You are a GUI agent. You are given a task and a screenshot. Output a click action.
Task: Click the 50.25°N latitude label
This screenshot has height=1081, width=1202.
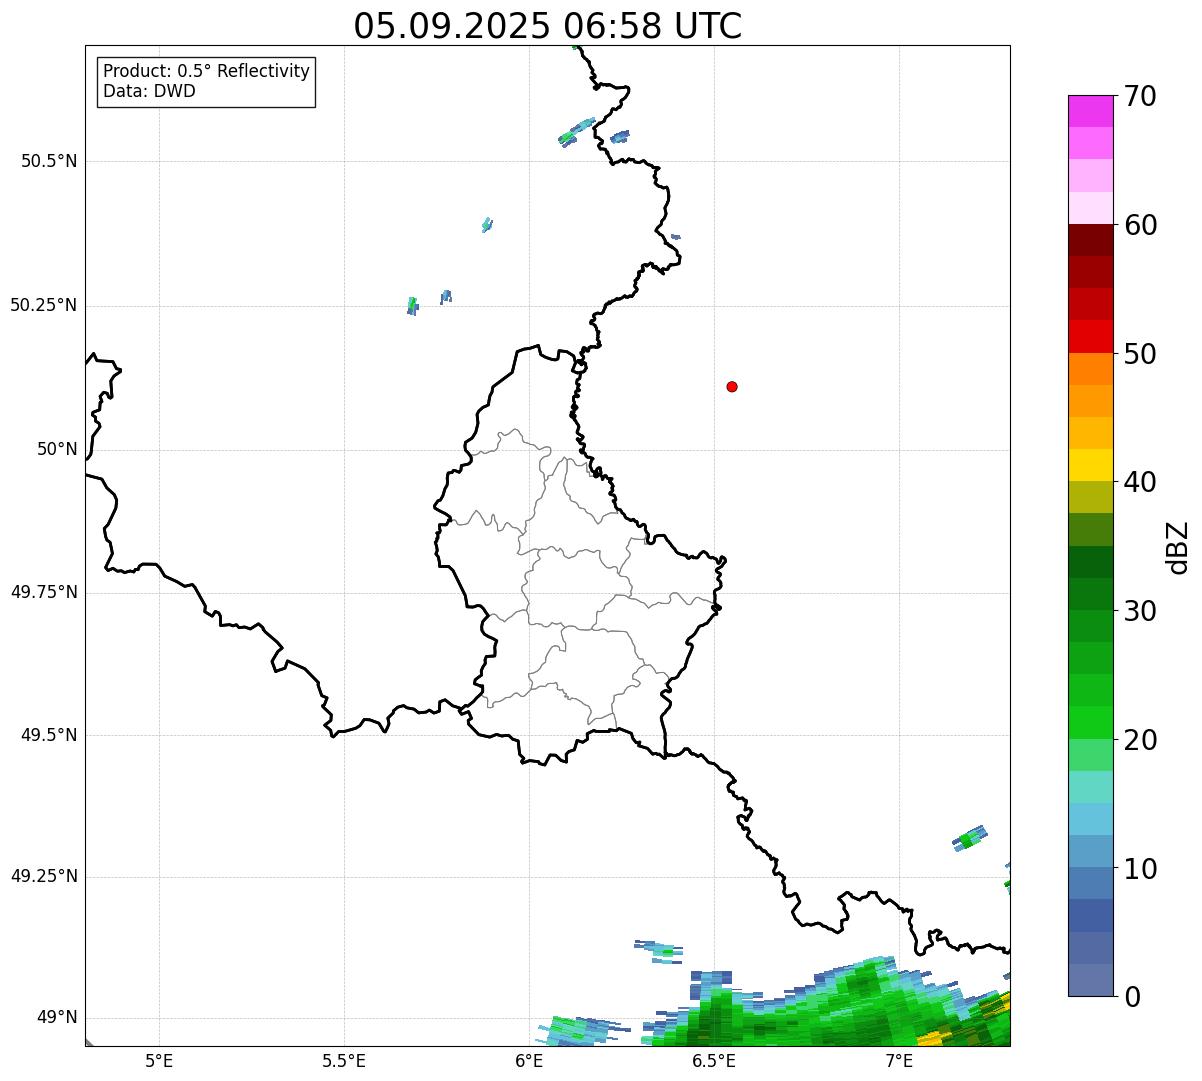coord(44,305)
